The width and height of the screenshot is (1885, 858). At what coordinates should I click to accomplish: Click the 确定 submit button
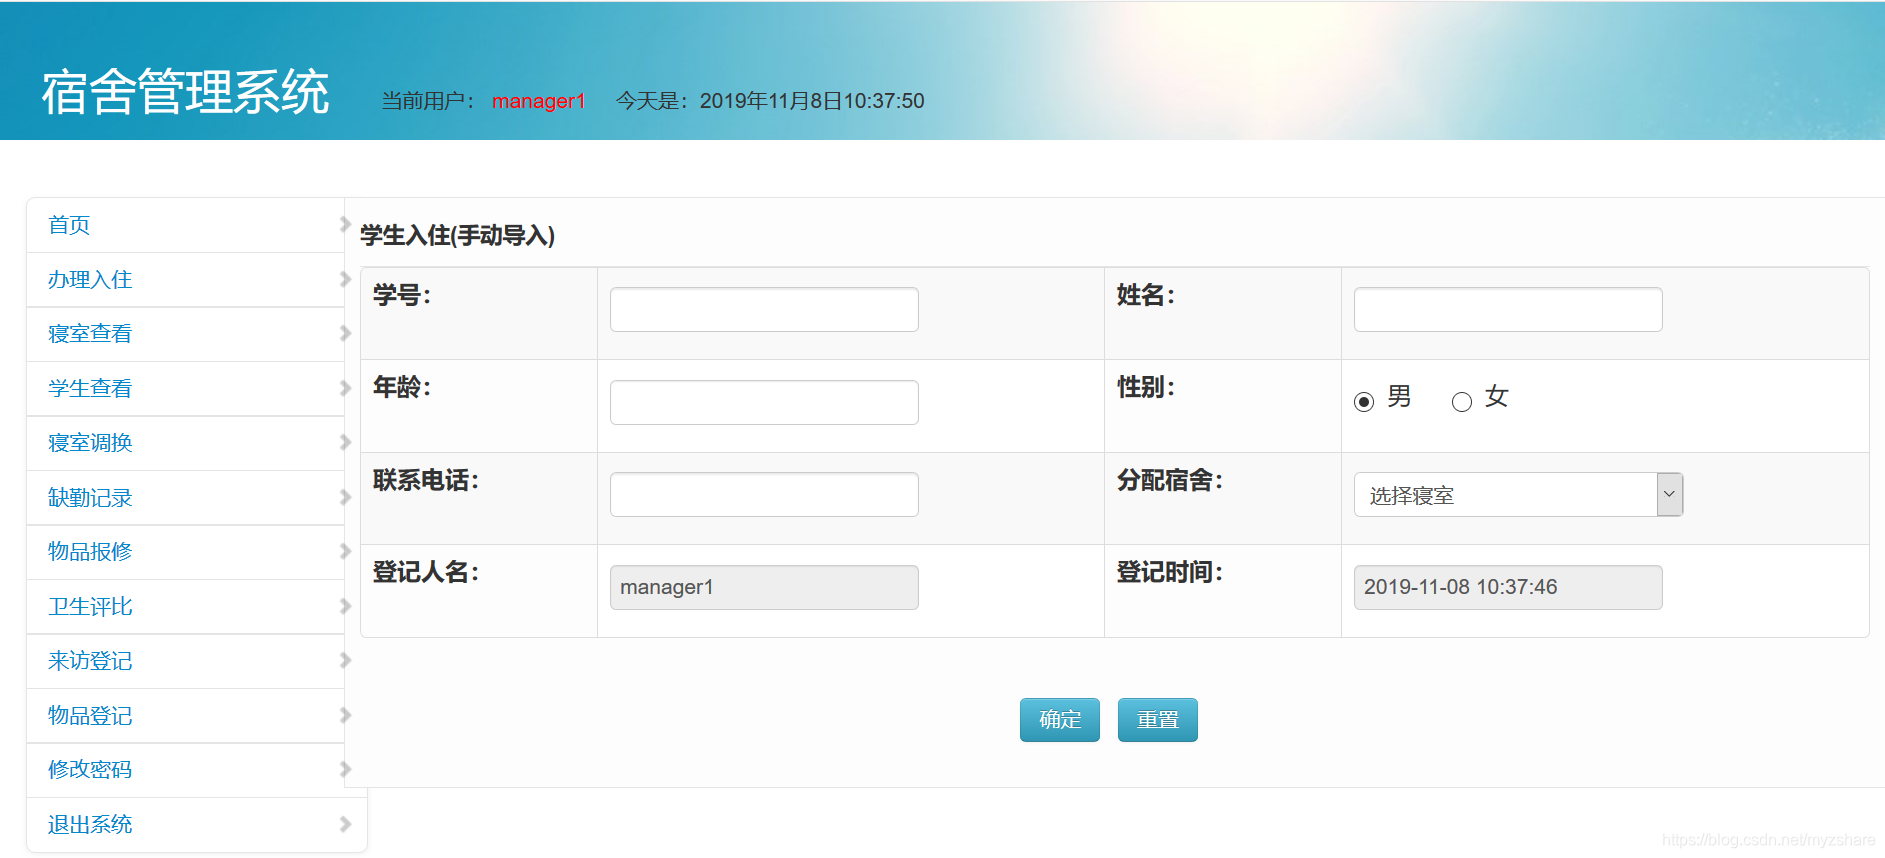click(x=1060, y=720)
